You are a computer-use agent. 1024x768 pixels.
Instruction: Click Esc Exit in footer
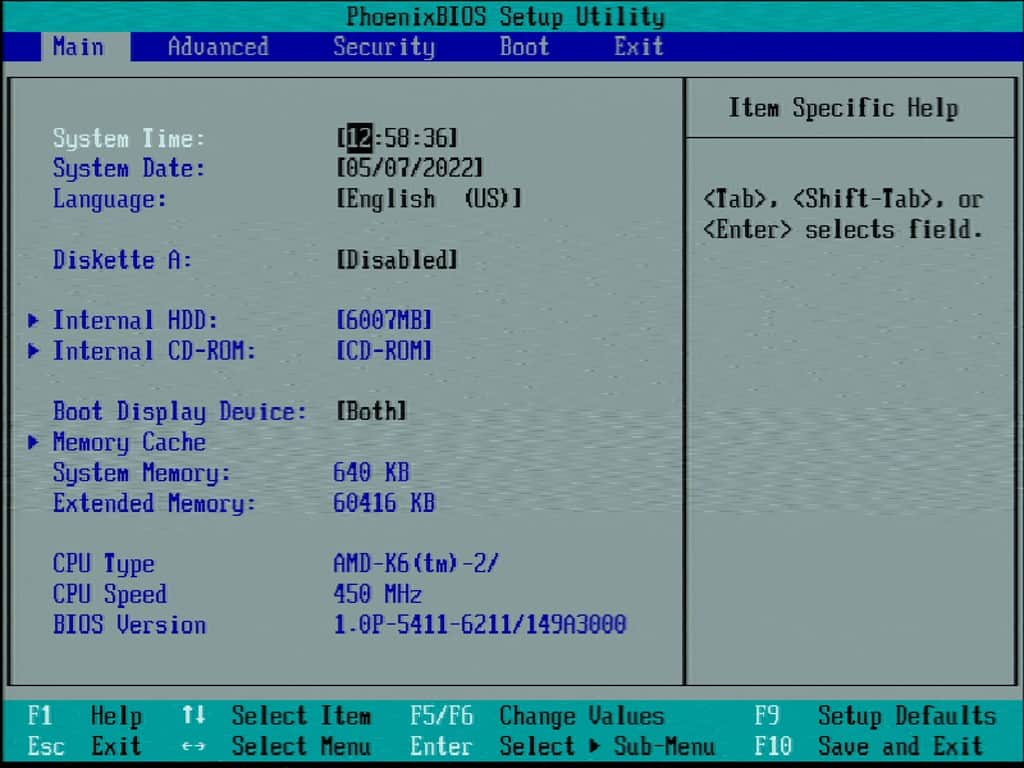[x=84, y=746]
